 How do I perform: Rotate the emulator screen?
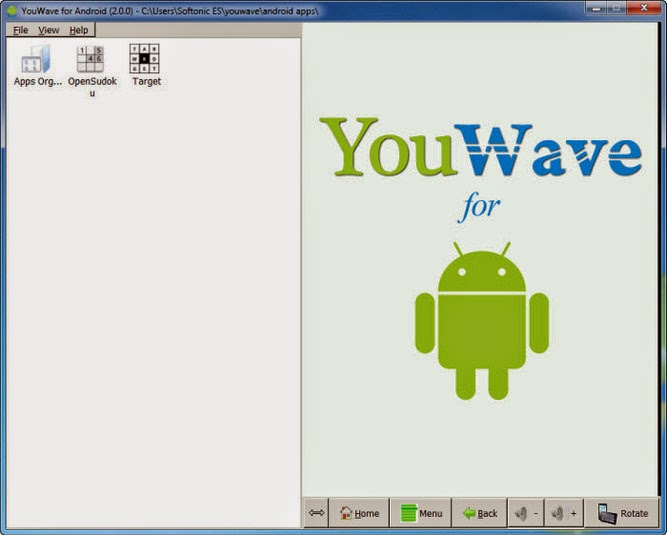[x=622, y=513]
